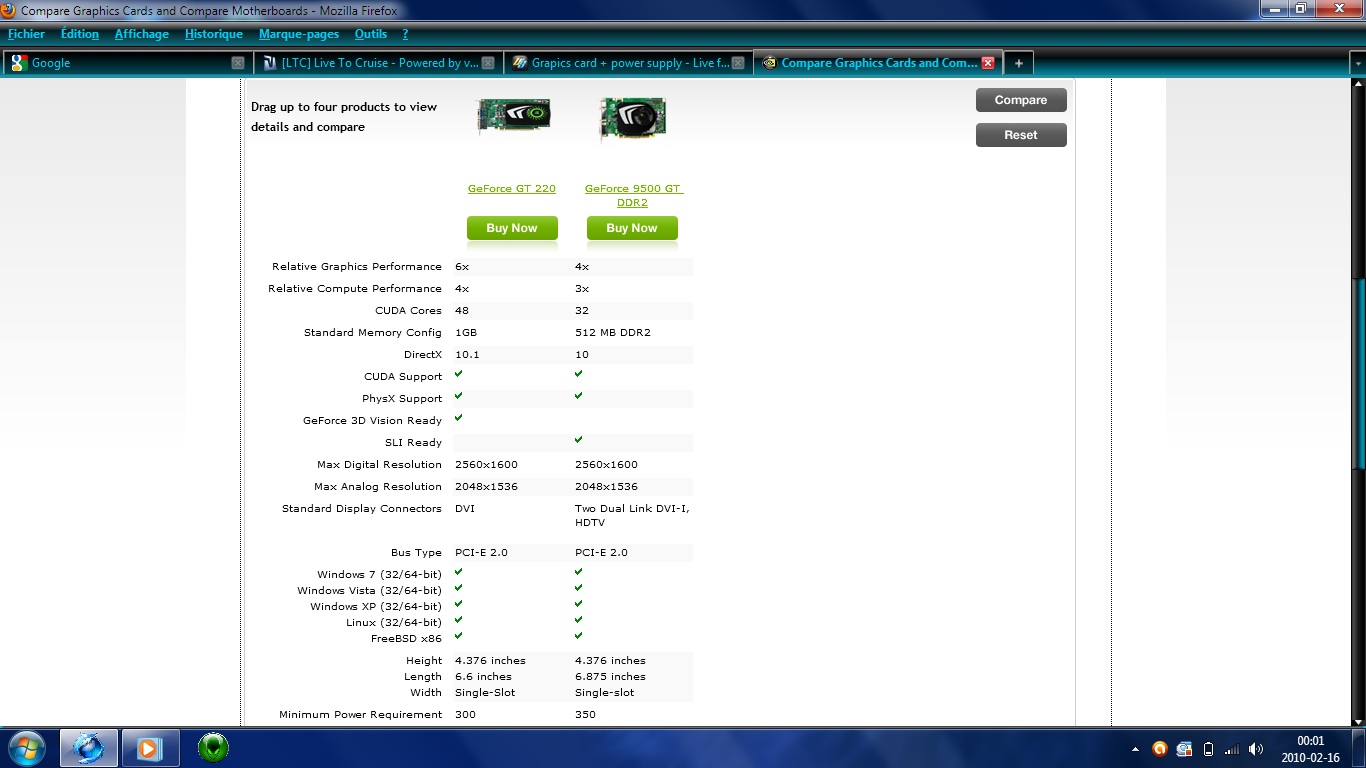1366x768 pixels.
Task: Click the speaker volume tray icon
Action: point(1256,748)
